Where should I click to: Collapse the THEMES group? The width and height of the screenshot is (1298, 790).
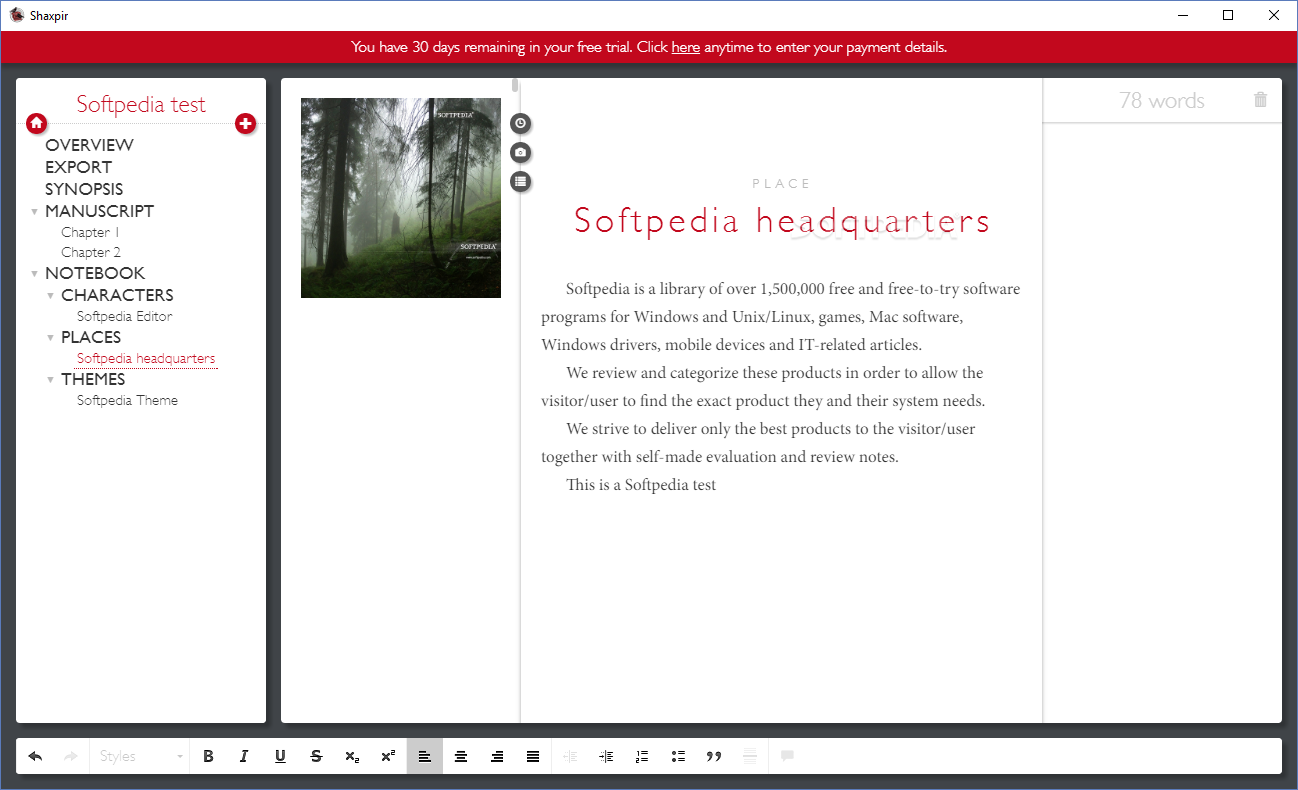50,380
